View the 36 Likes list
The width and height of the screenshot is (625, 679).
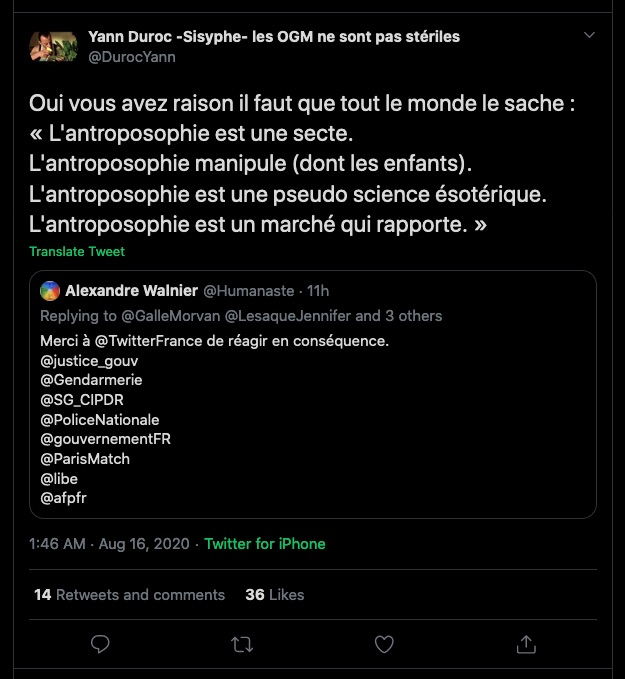point(275,594)
